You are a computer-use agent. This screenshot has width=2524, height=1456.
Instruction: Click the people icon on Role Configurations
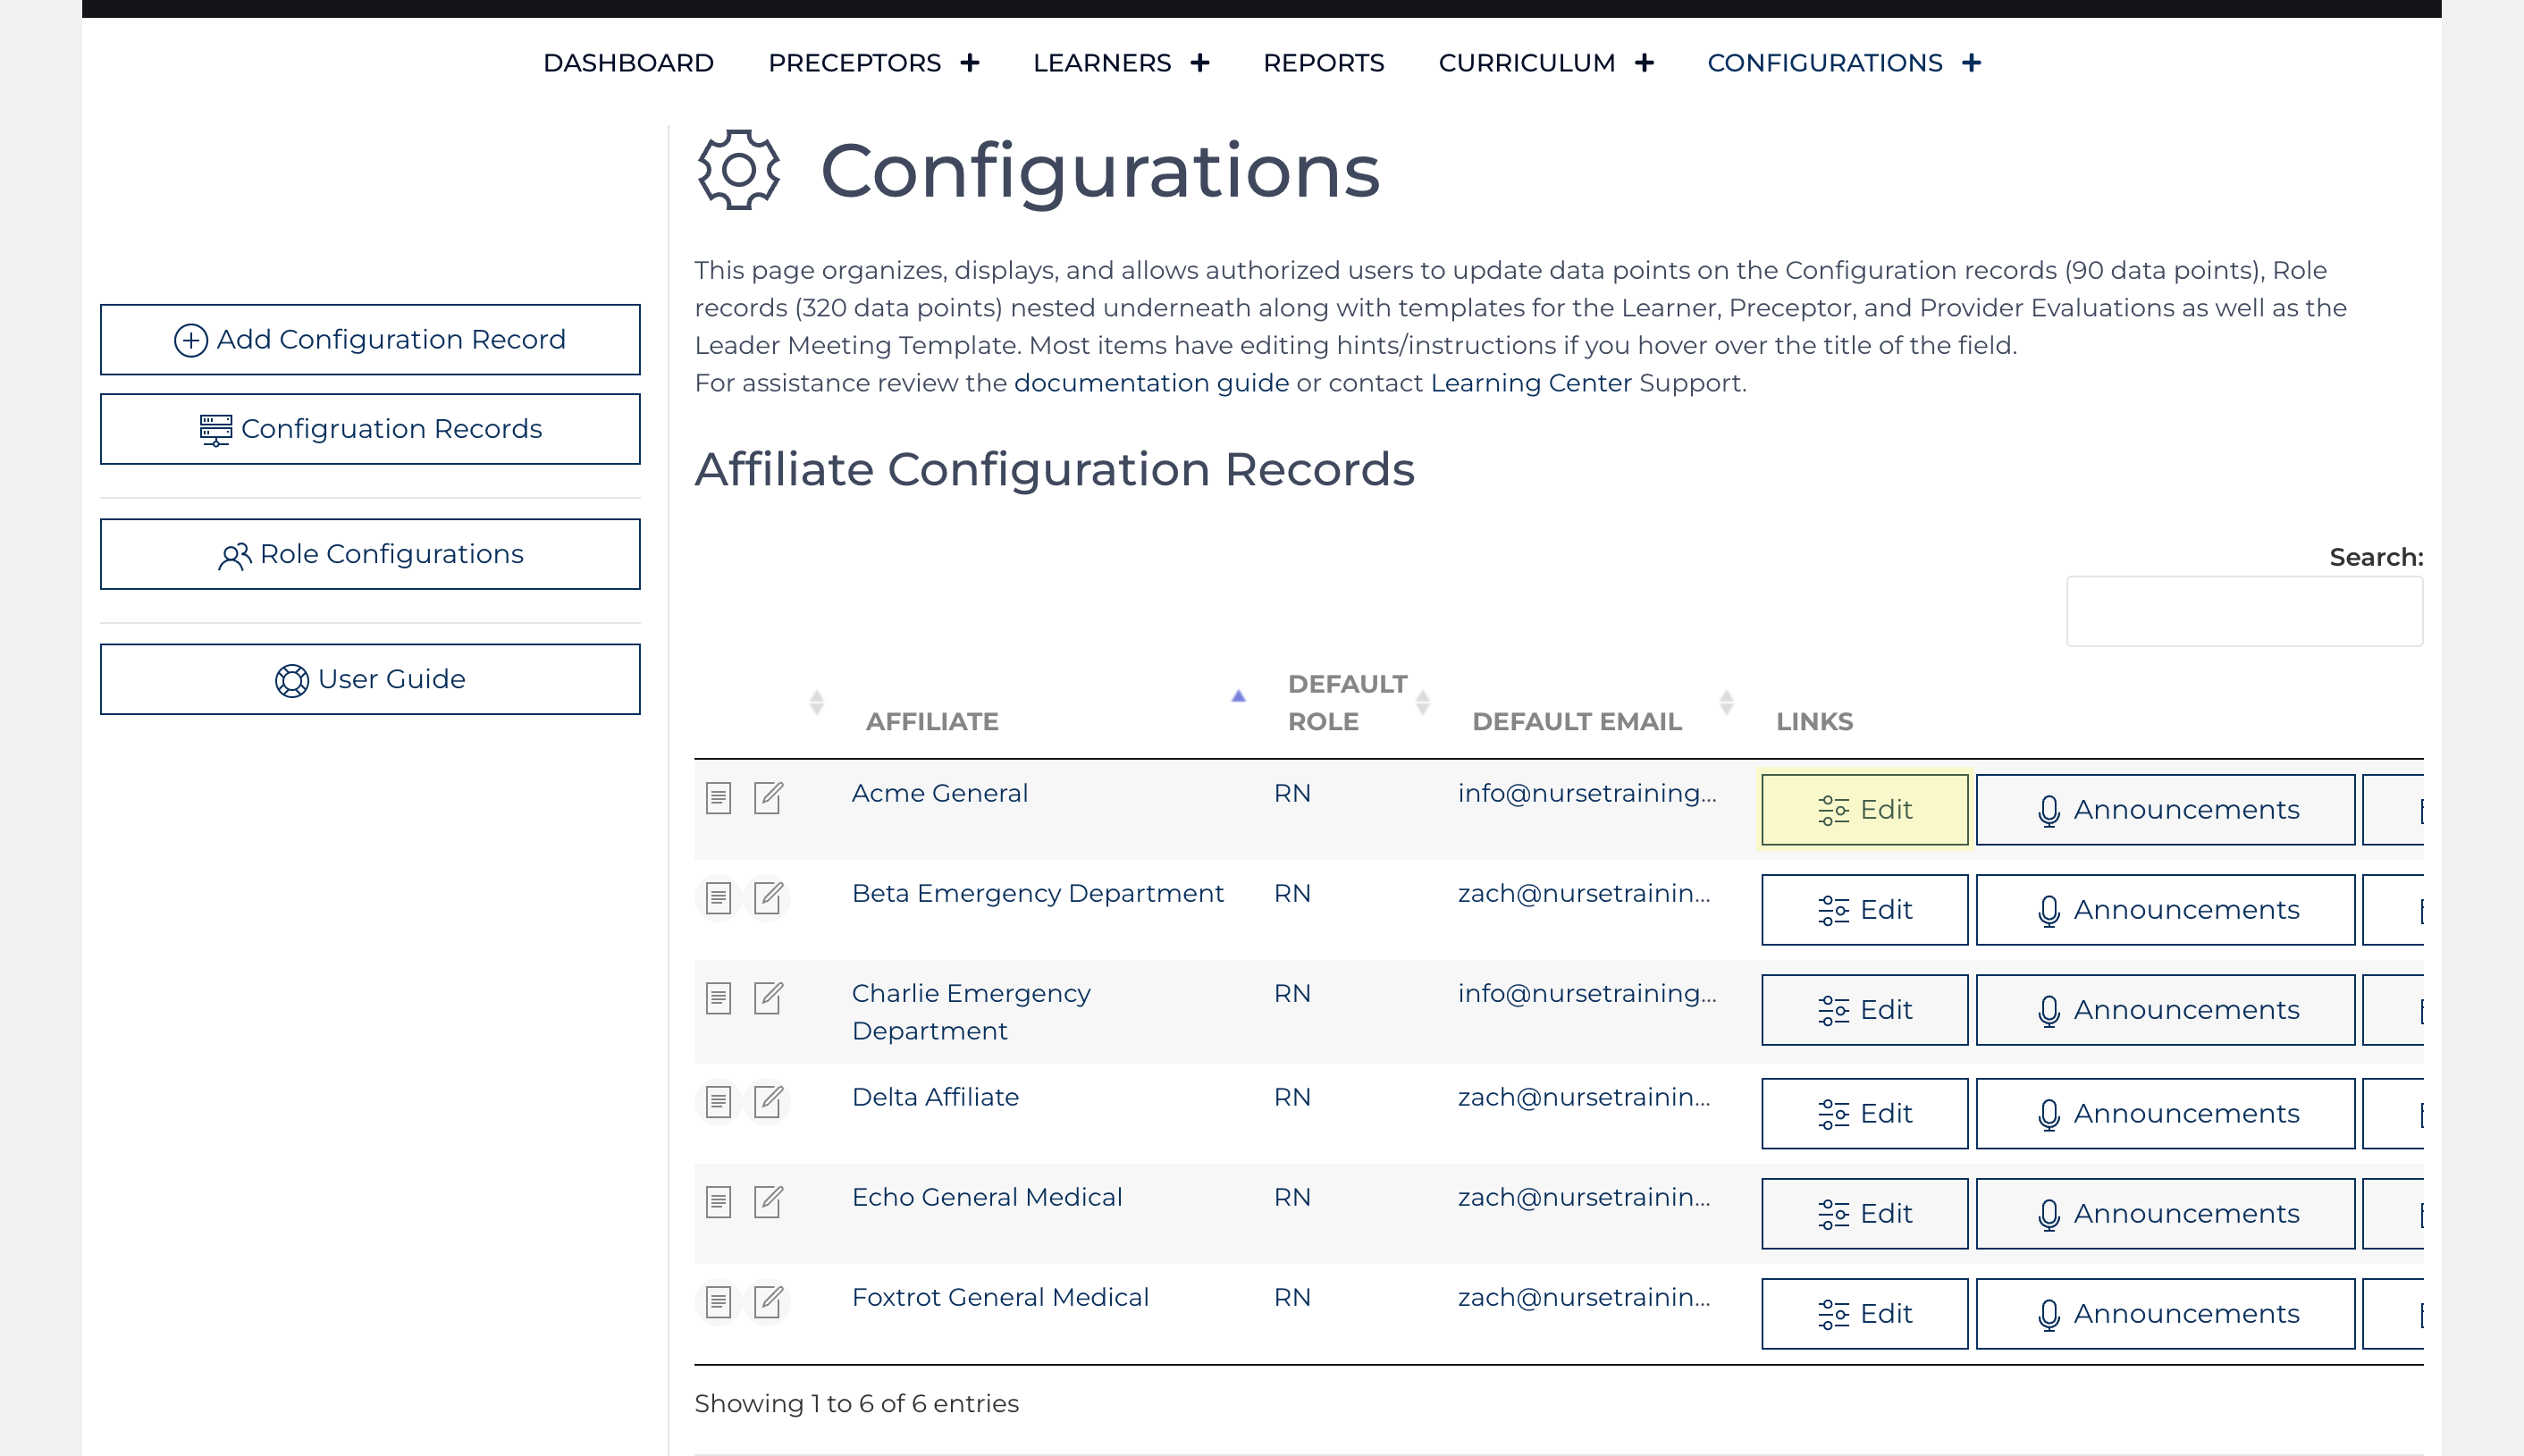234,554
